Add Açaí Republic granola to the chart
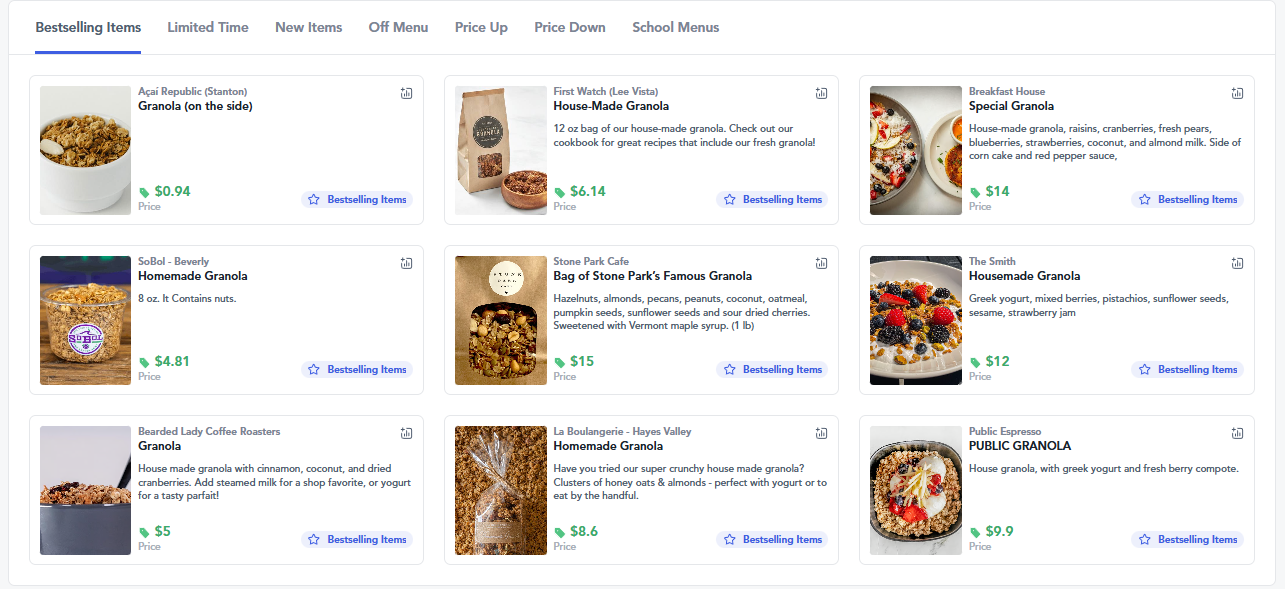Image resolution: width=1285 pixels, height=589 pixels. coord(406,92)
